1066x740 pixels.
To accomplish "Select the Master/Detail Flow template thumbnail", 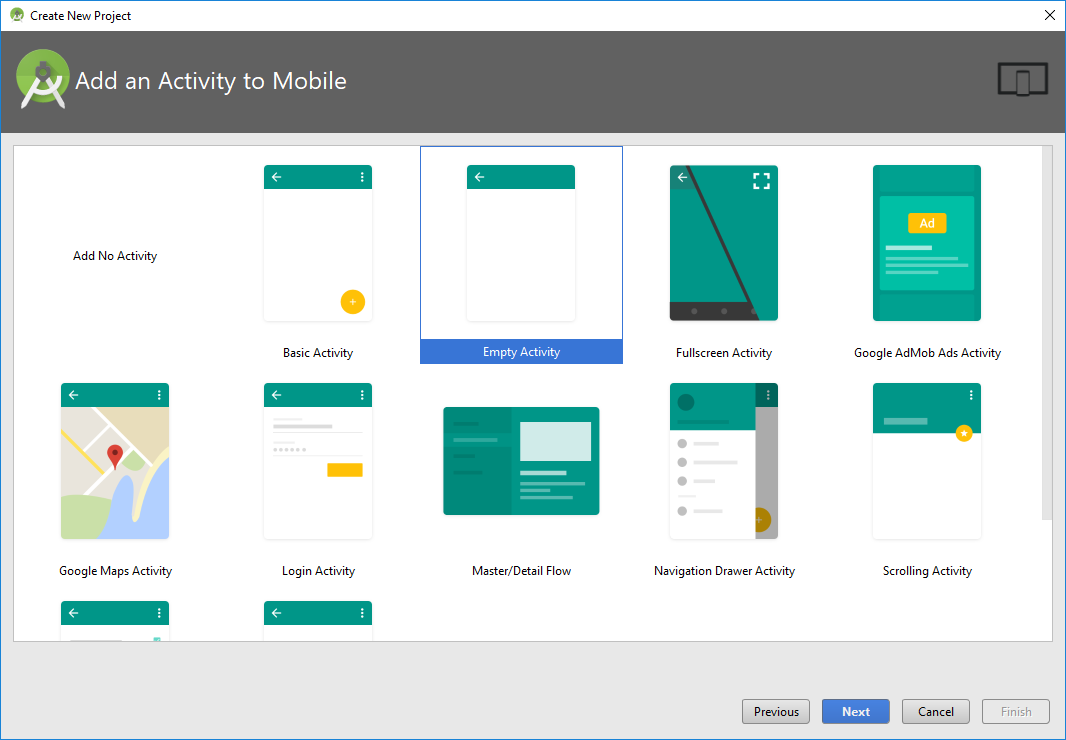I will 521,461.
